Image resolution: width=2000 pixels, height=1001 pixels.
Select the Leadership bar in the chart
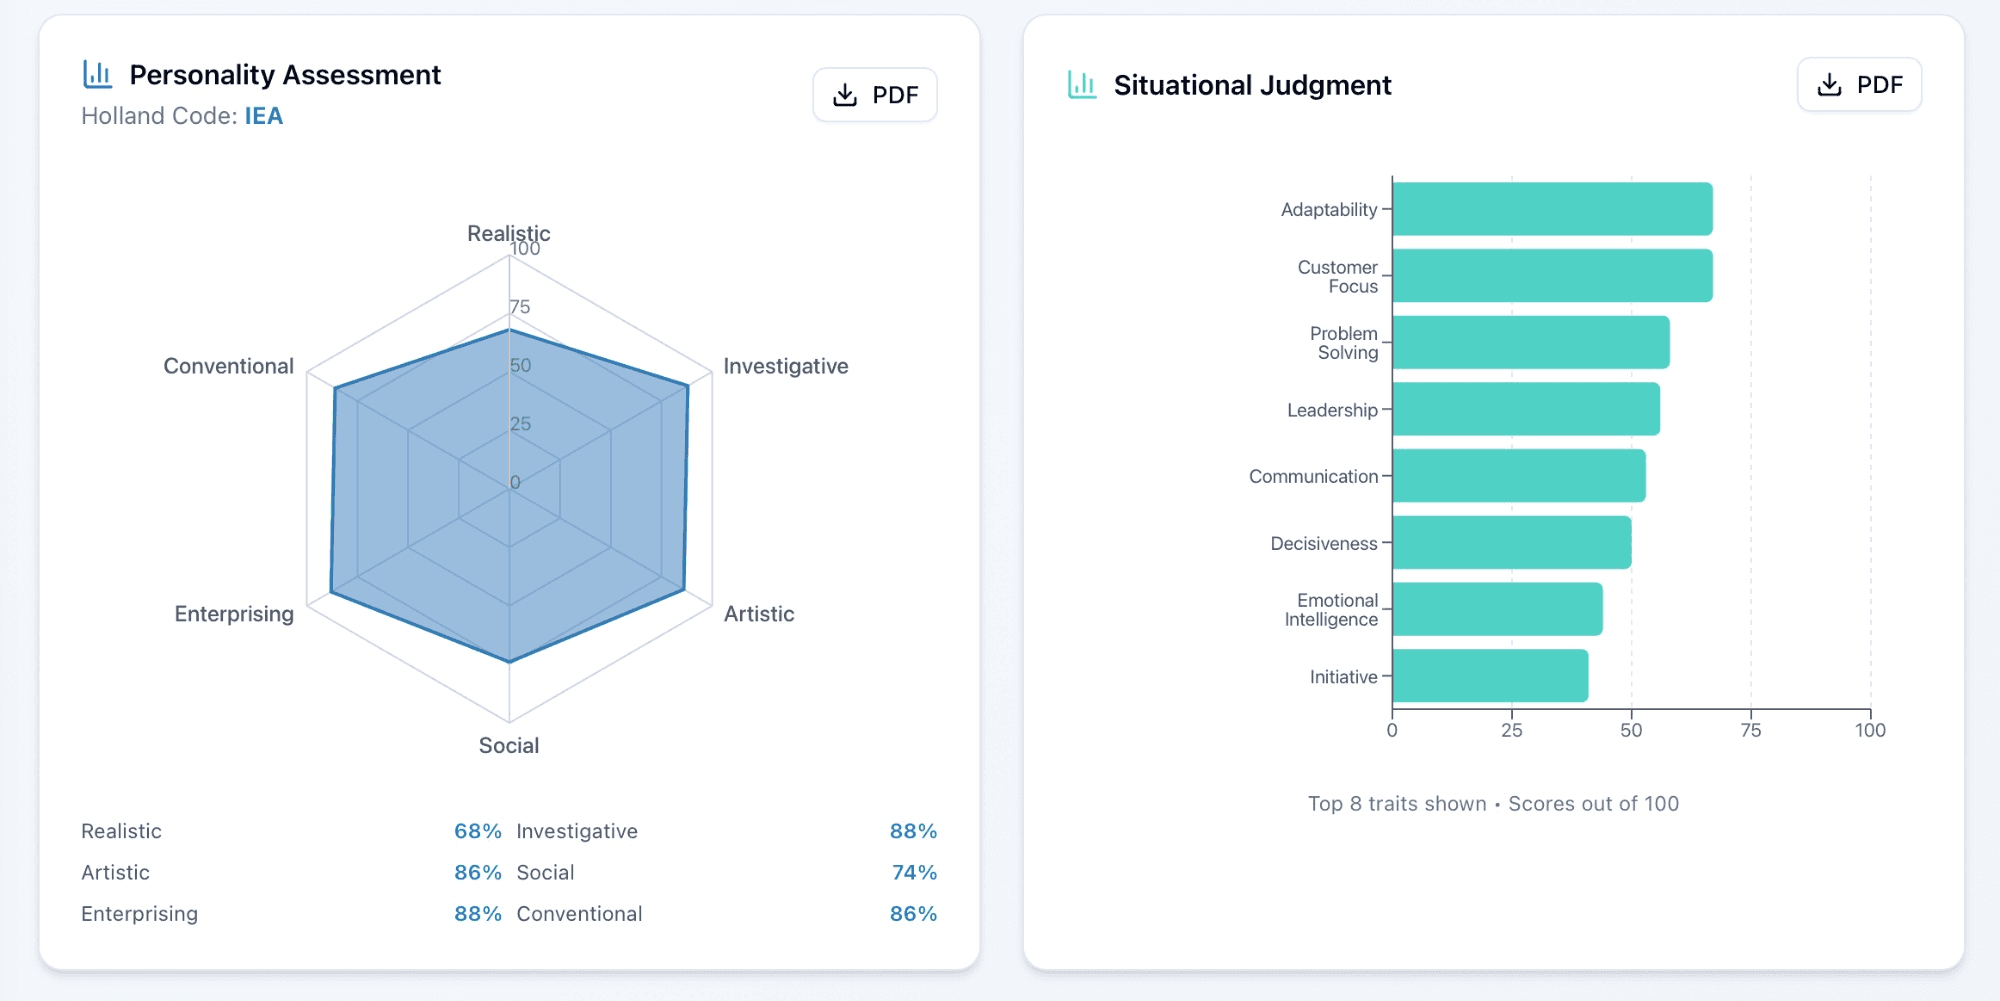[1526, 409]
